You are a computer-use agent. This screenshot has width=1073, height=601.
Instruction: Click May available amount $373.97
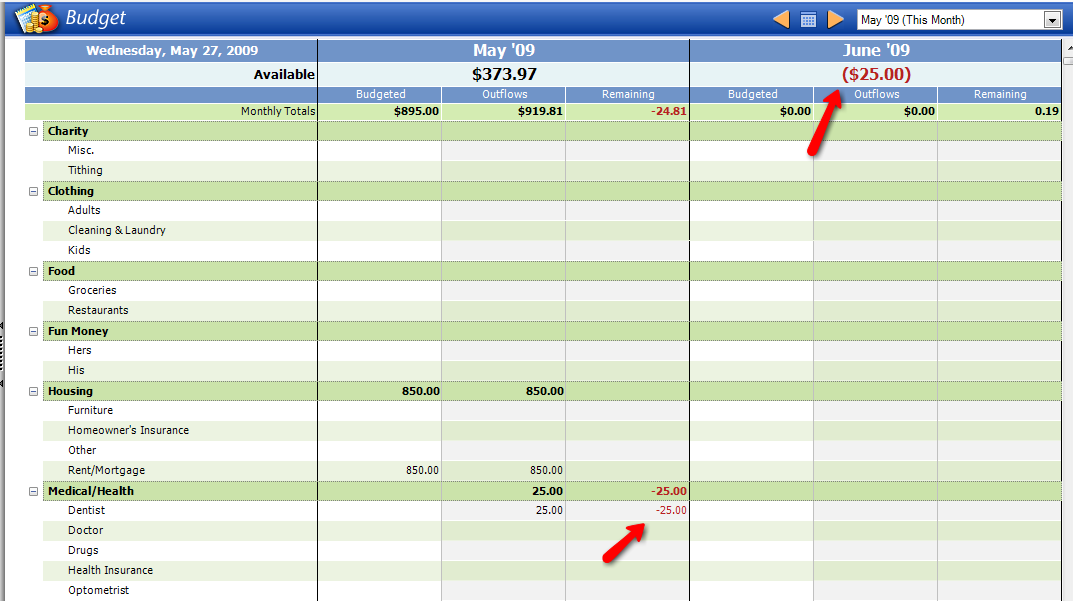click(x=504, y=74)
